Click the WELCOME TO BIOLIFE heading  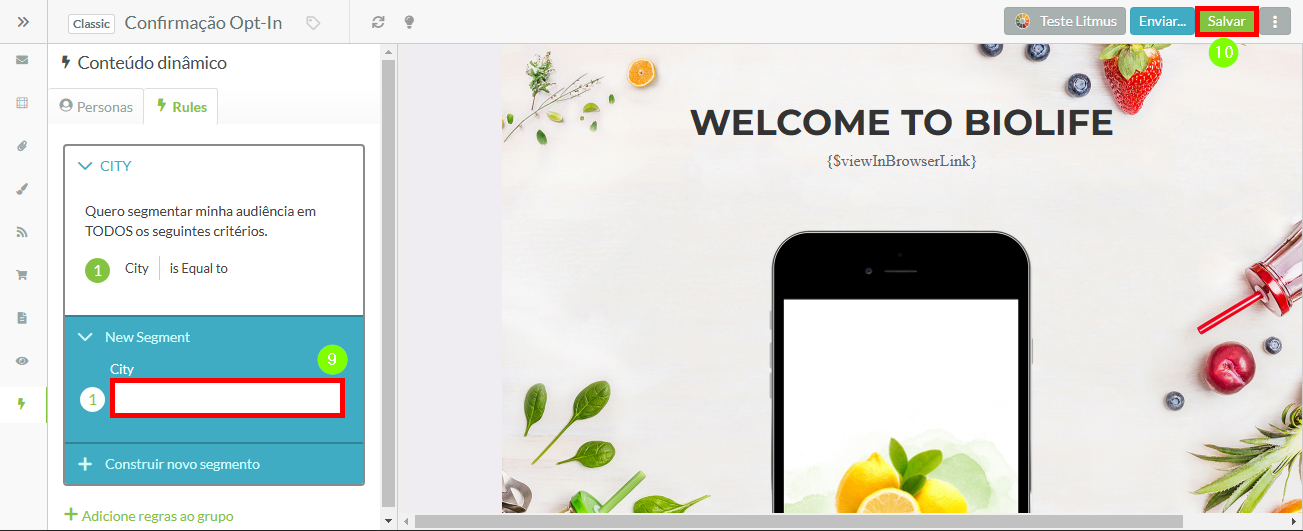pyautogui.click(x=901, y=122)
